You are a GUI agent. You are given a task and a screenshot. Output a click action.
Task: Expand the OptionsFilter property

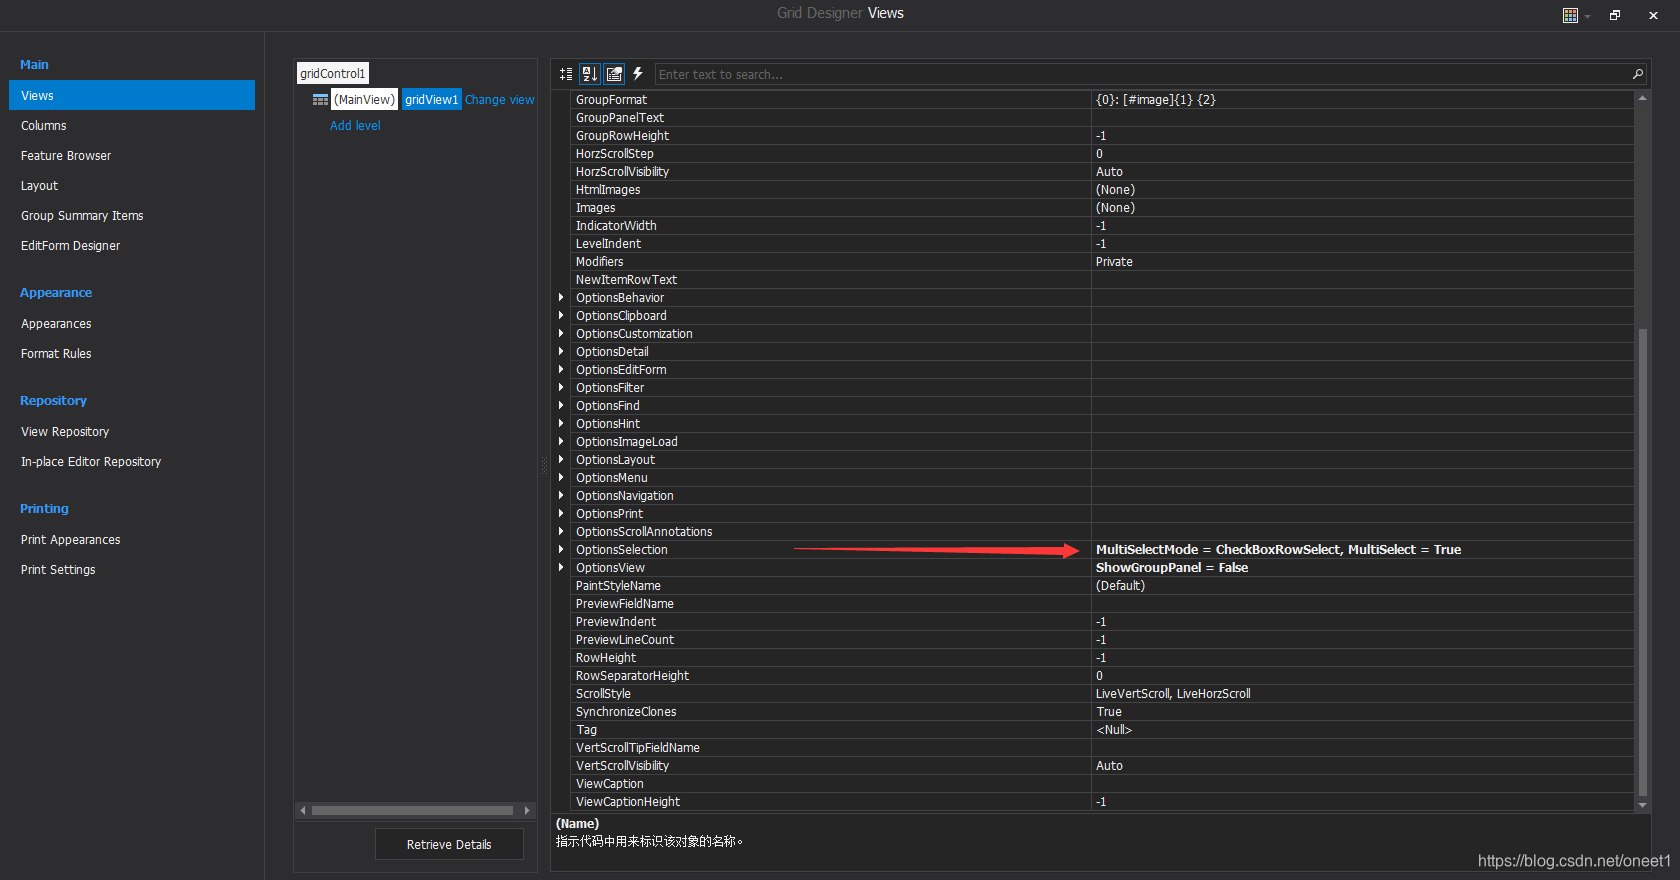point(561,388)
